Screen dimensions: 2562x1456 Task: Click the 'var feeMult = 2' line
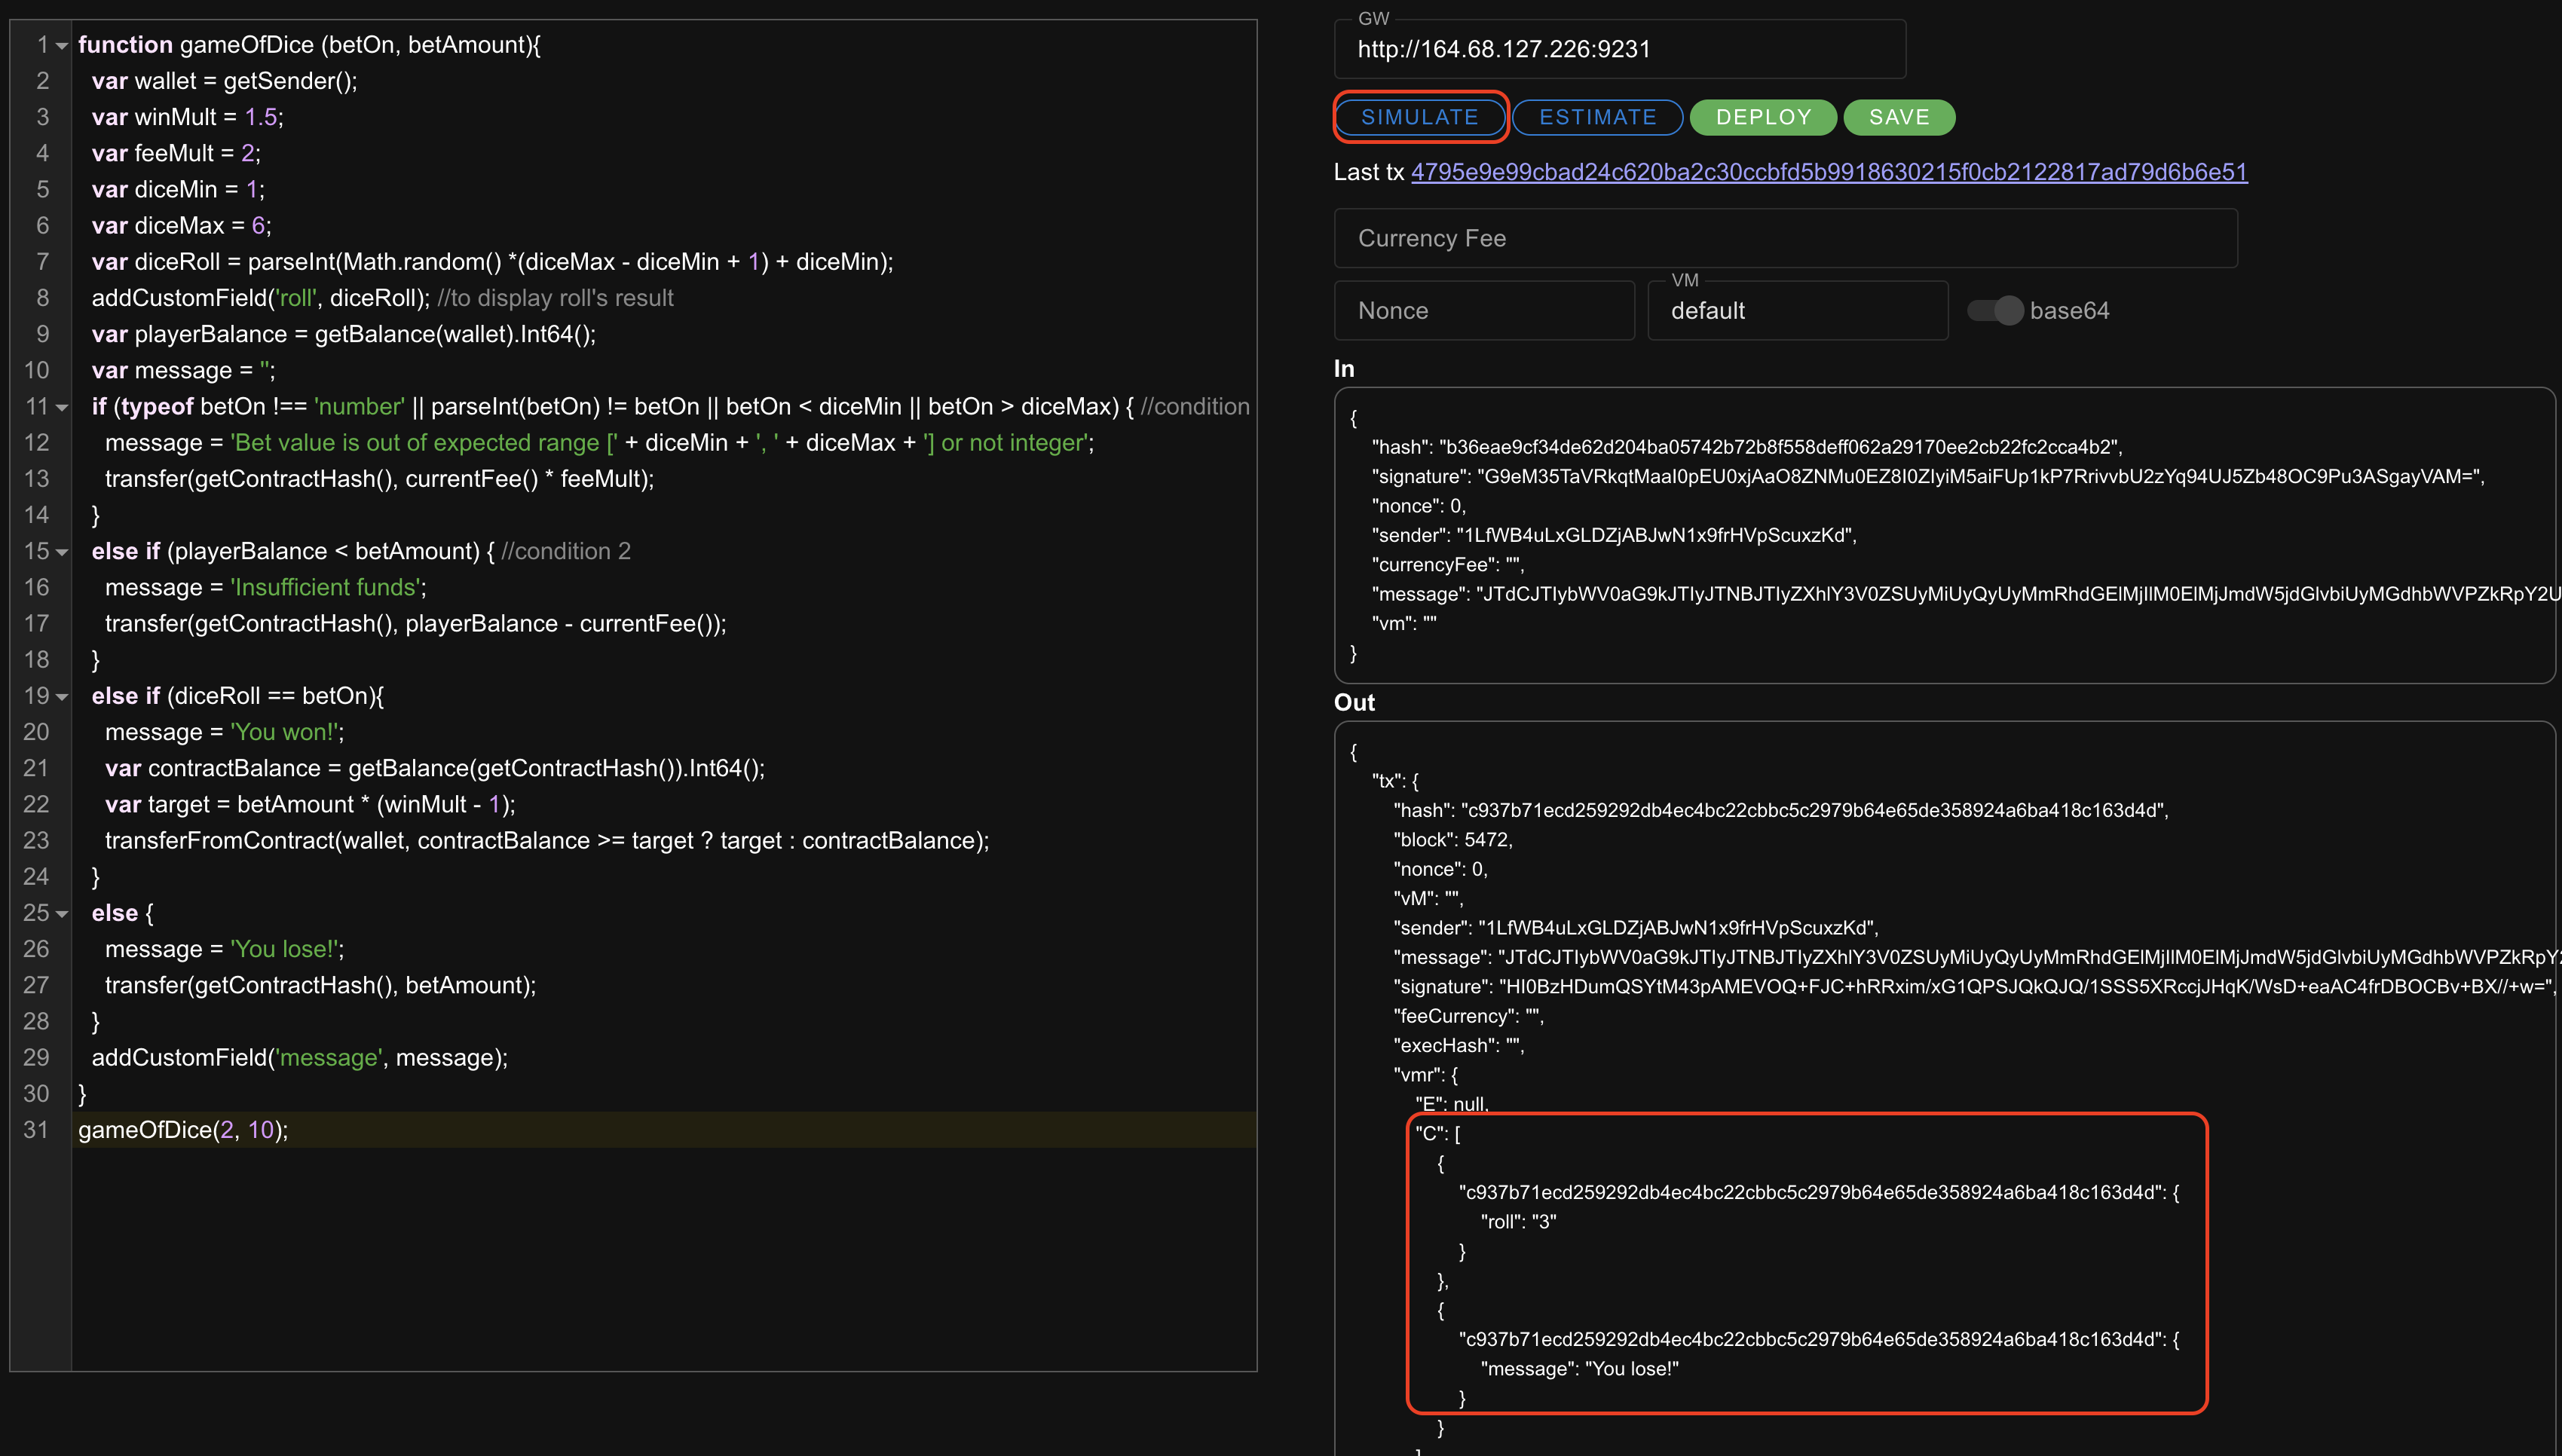(176, 153)
